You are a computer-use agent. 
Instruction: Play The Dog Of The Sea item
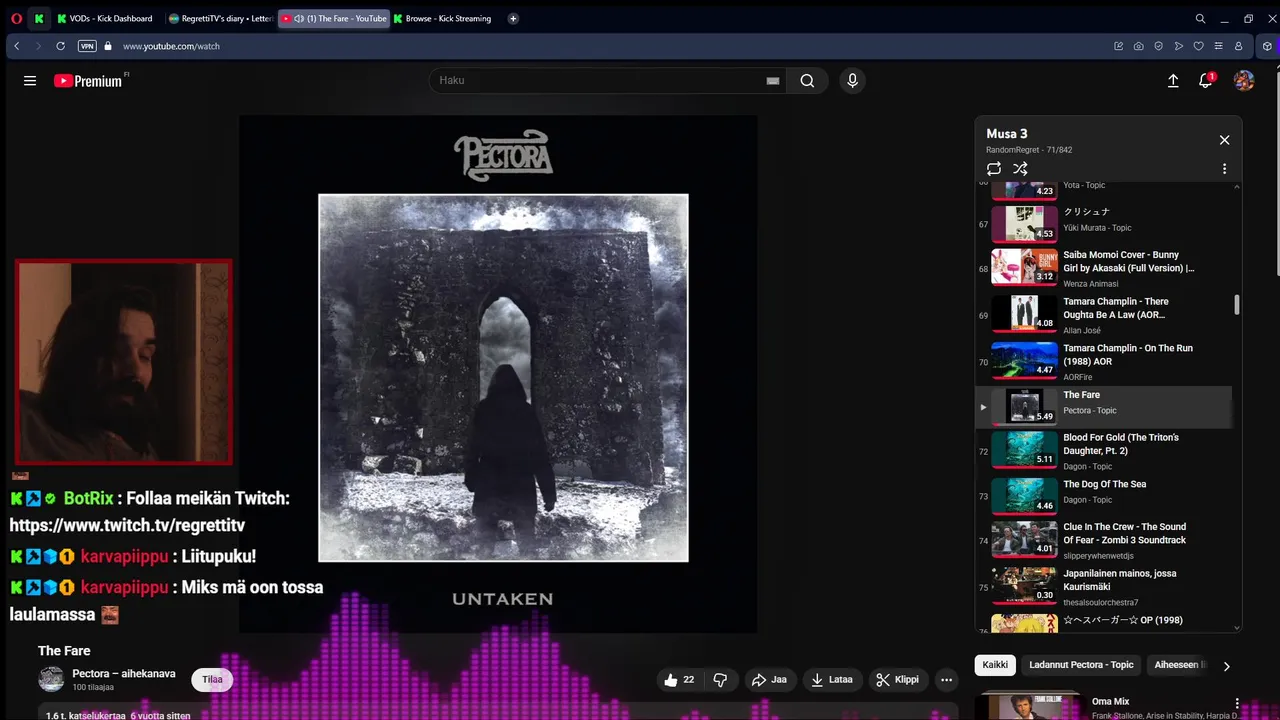pos(1104,496)
